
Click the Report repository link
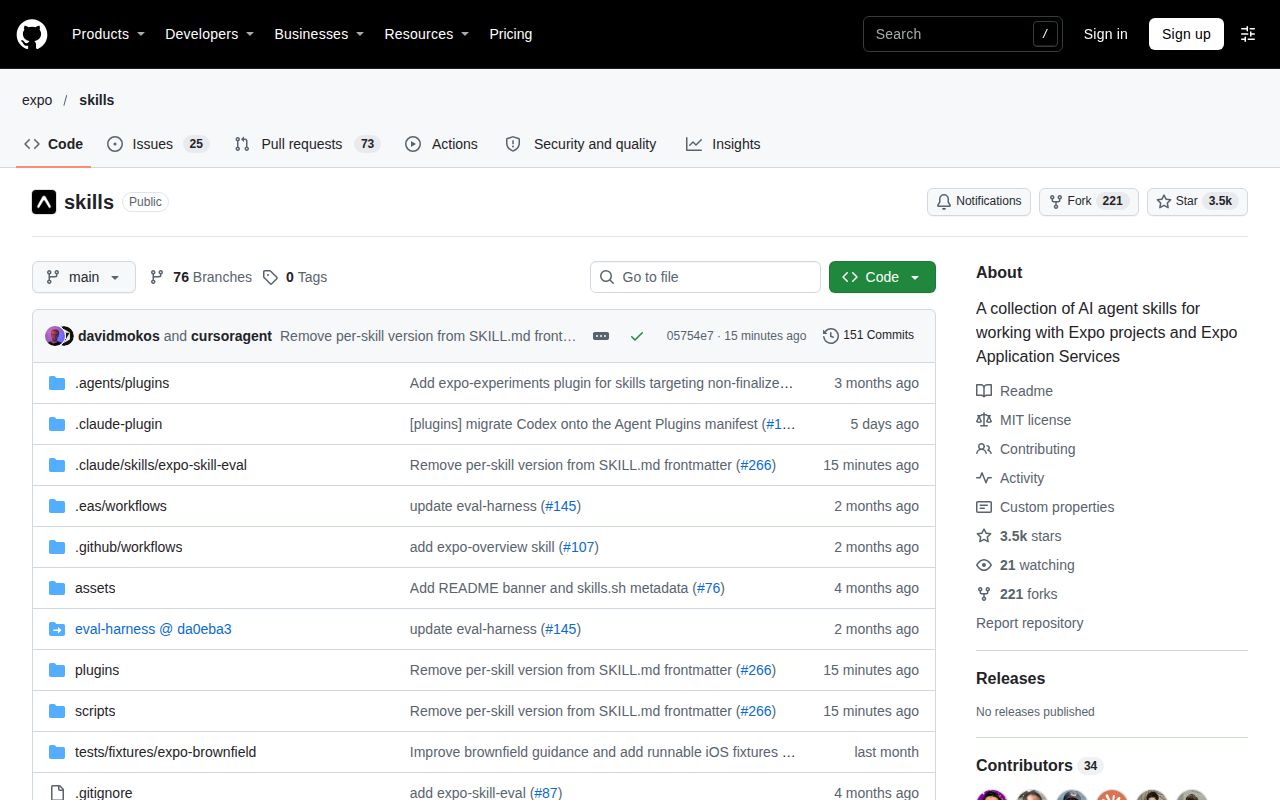[x=1029, y=623]
